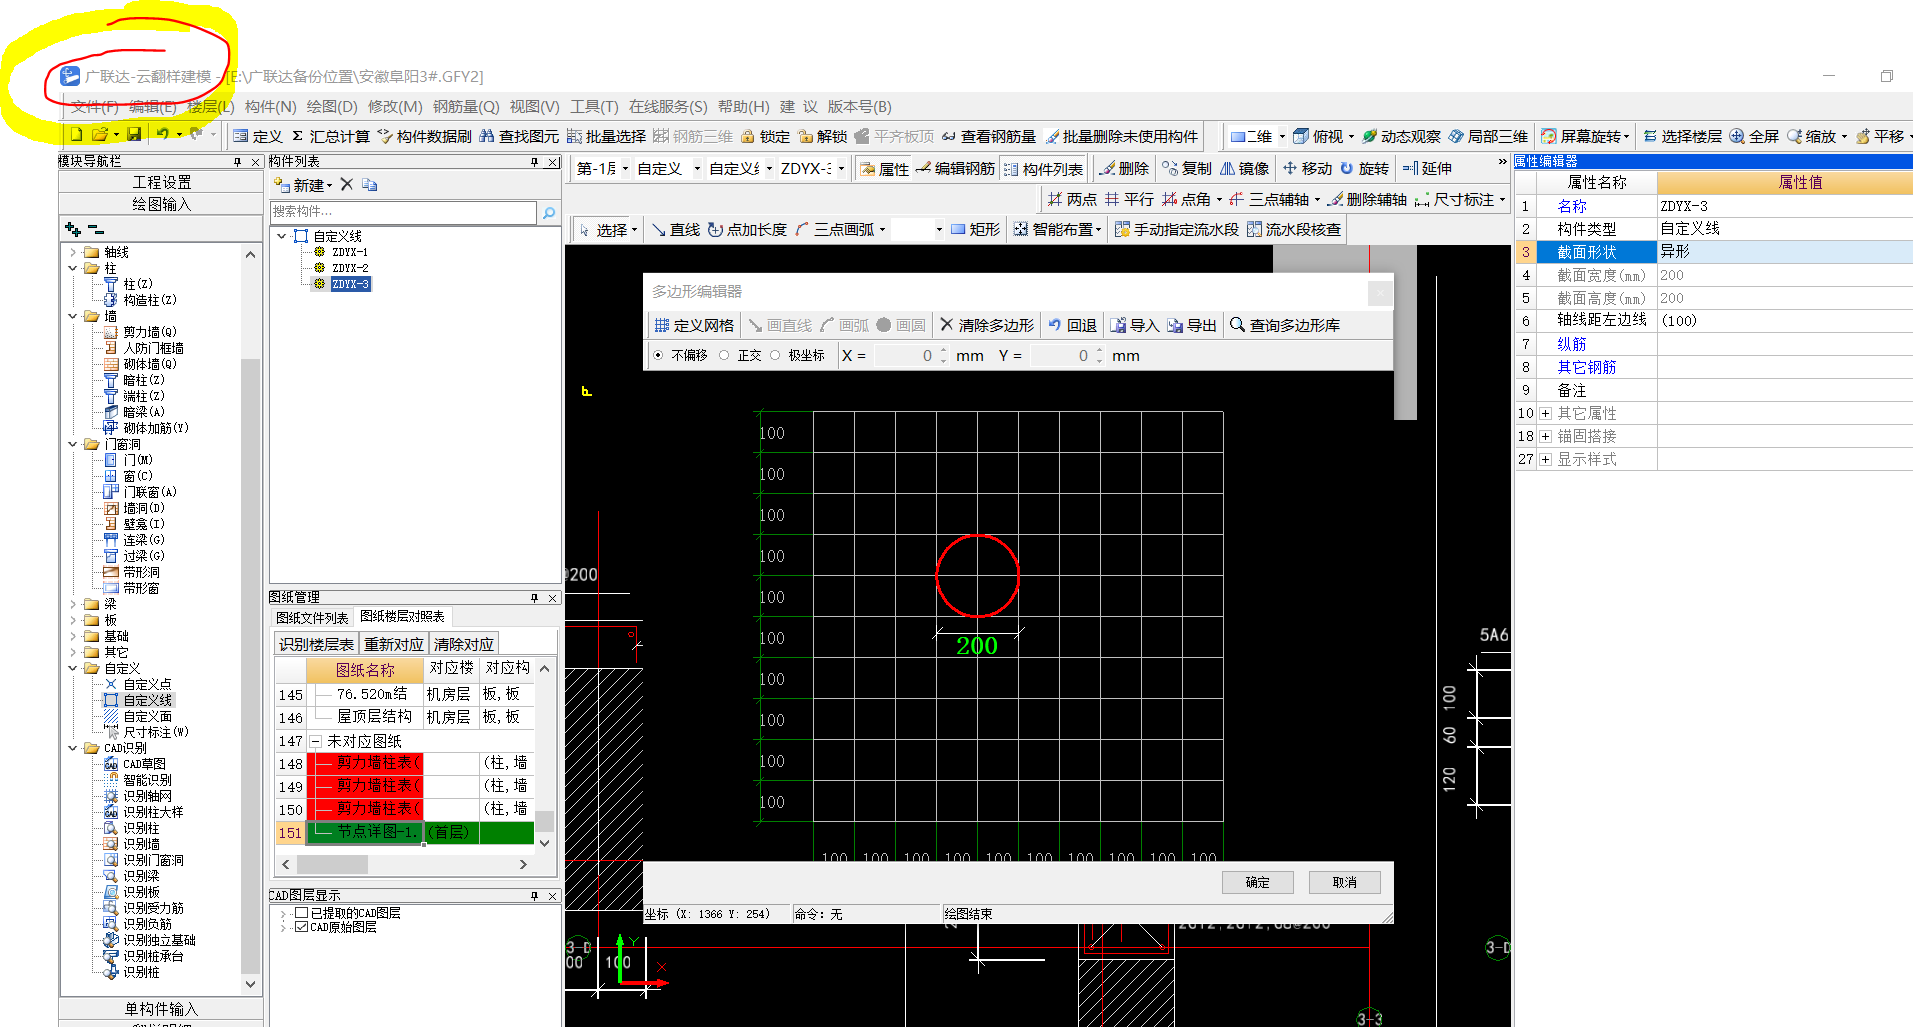Open 工程设置 section
The height and width of the screenshot is (1027, 1913).
(161, 182)
